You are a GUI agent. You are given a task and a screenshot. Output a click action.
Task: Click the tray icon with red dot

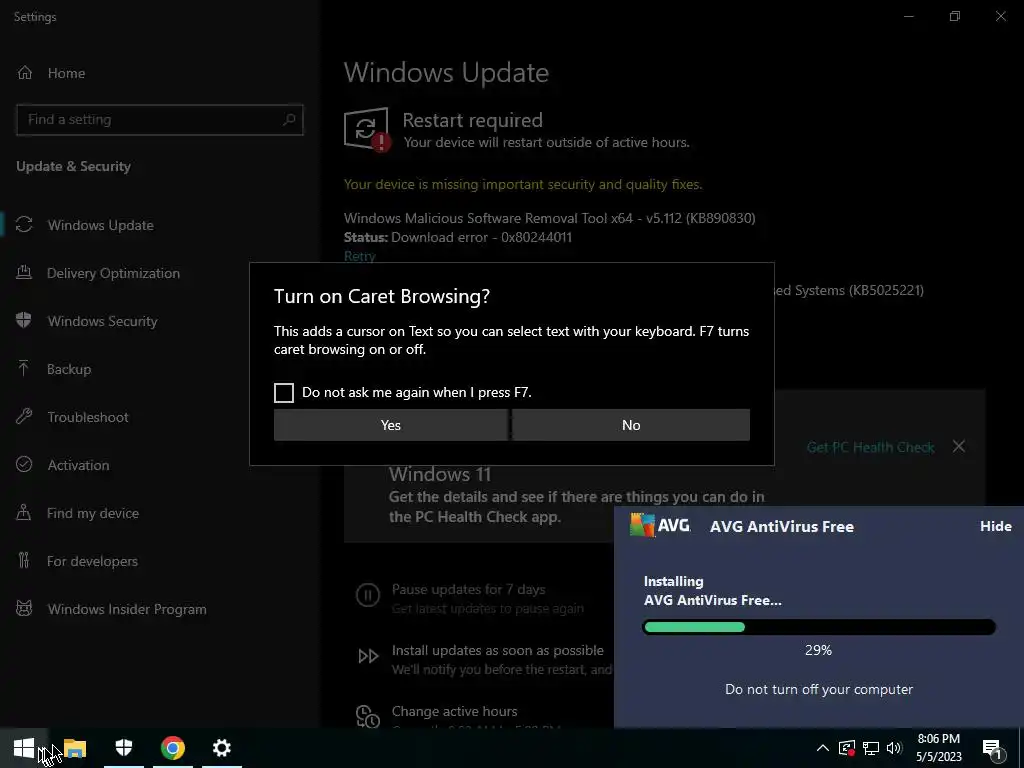coord(847,748)
